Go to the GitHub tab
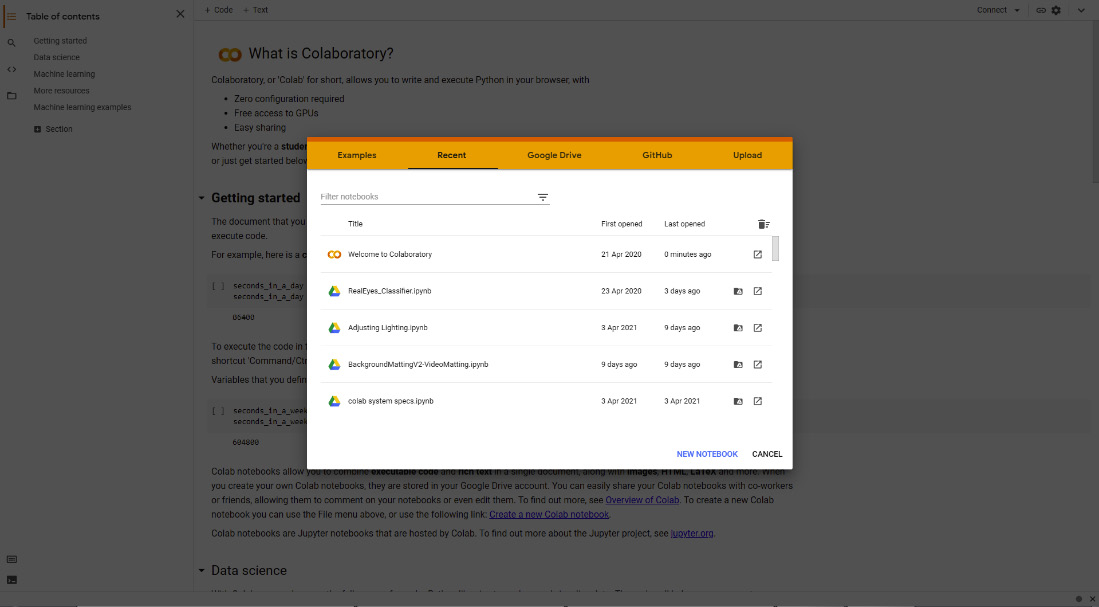 pos(657,155)
